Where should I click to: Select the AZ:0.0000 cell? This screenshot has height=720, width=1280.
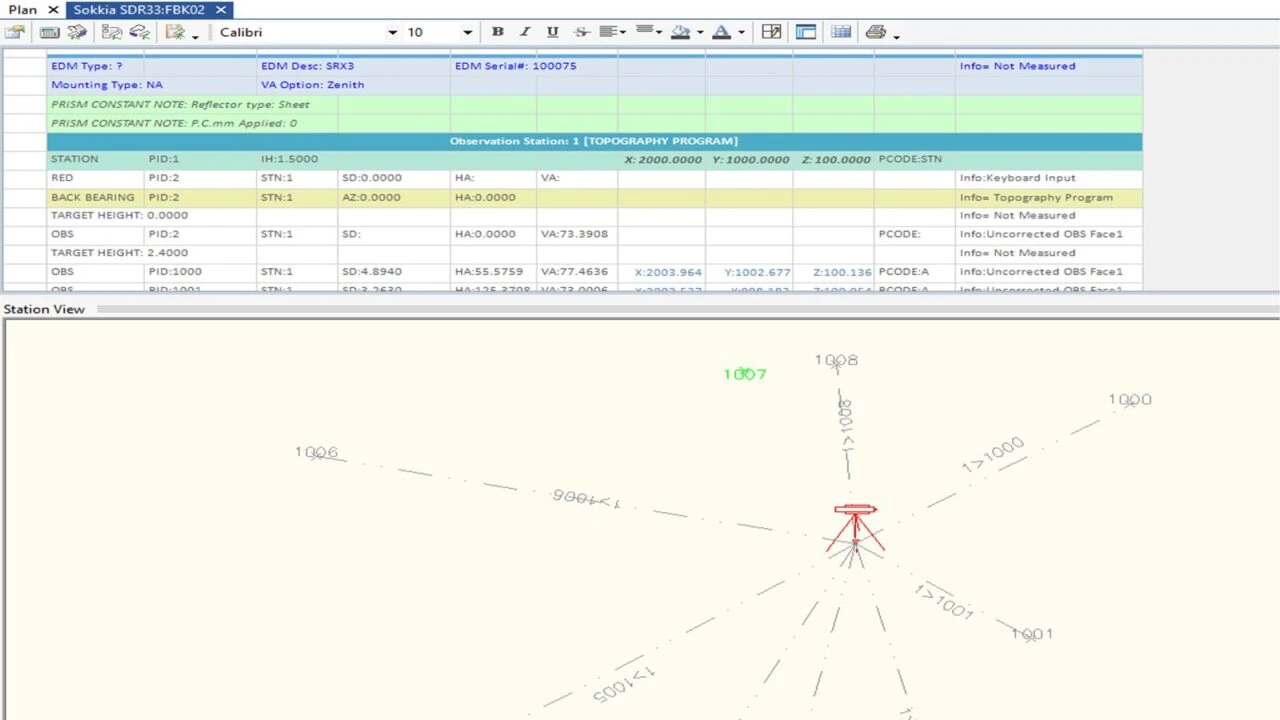(x=394, y=197)
